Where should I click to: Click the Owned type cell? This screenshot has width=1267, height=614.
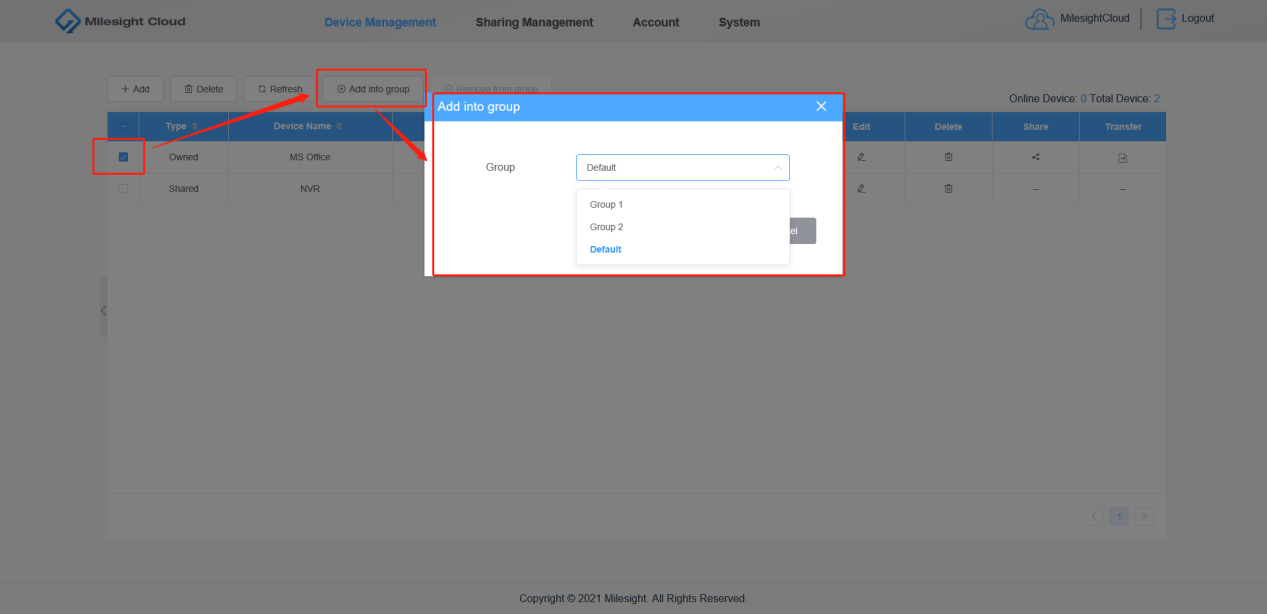[x=184, y=157]
